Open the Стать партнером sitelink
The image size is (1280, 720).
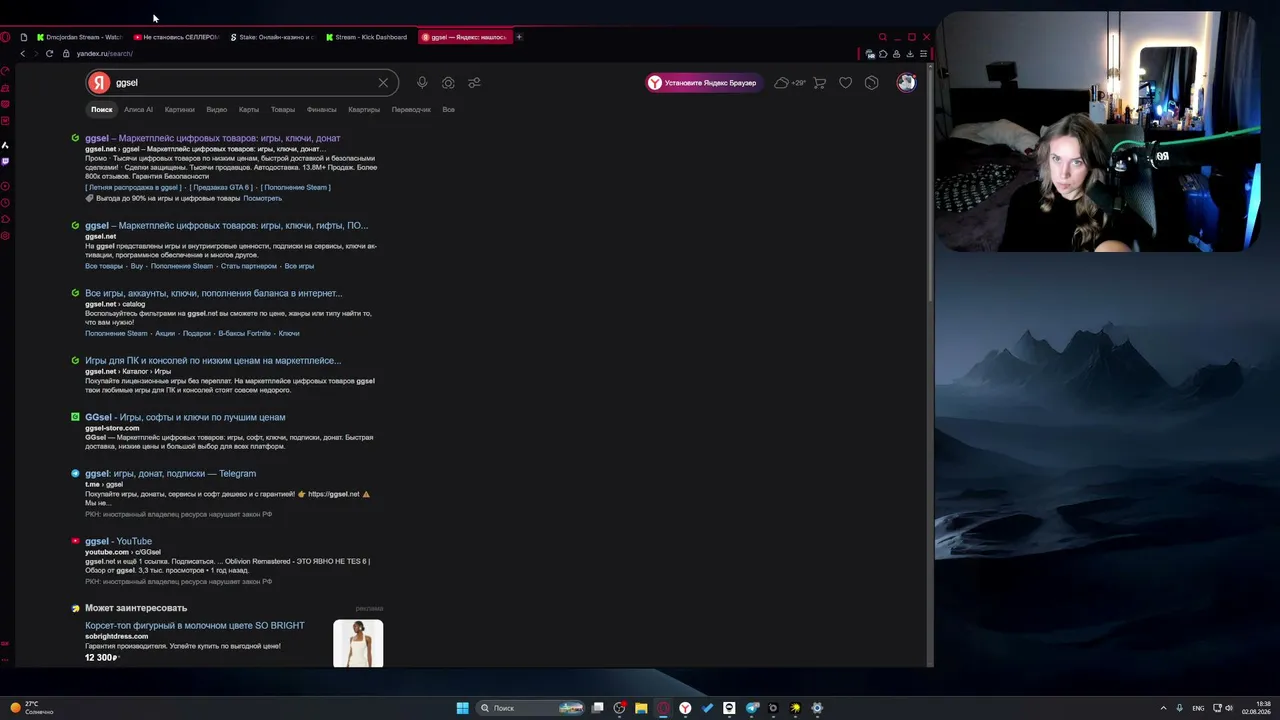click(x=249, y=266)
